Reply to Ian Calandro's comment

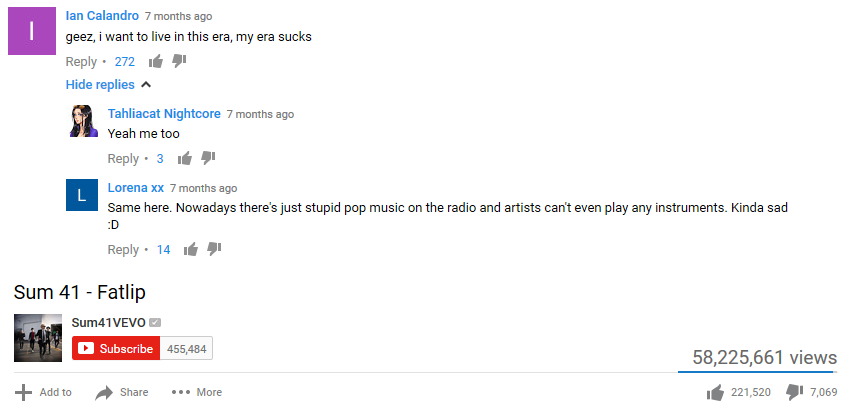[81, 62]
